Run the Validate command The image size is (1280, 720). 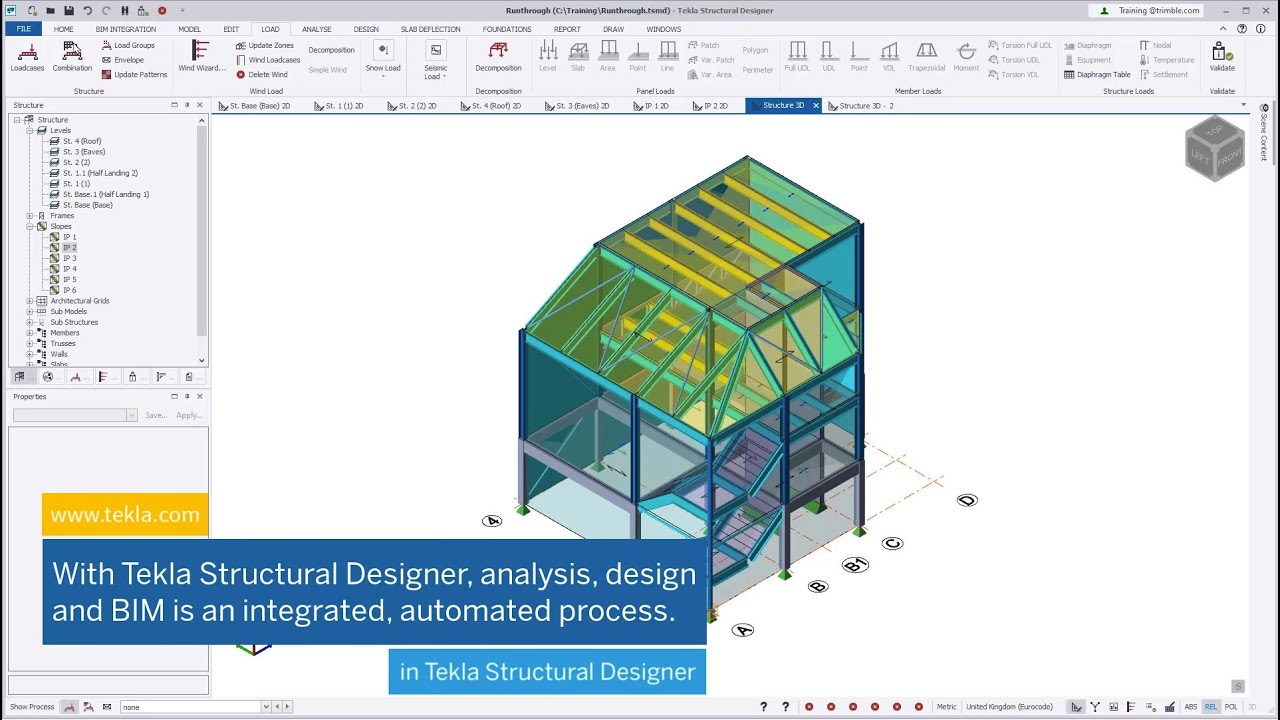(1221, 57)
